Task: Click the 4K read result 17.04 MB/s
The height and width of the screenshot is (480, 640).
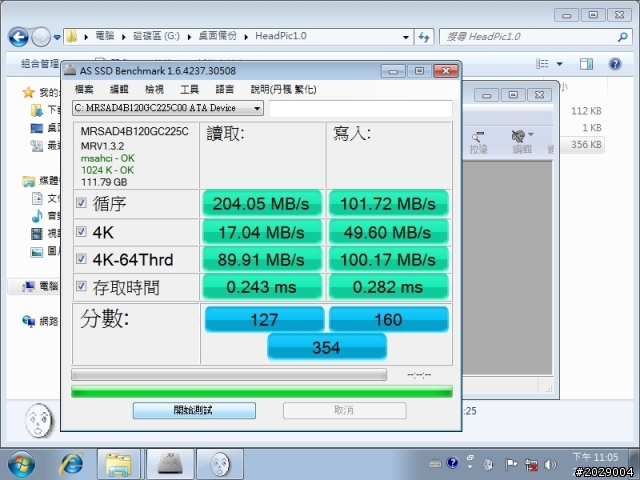Action: click(x=262, y=232)
